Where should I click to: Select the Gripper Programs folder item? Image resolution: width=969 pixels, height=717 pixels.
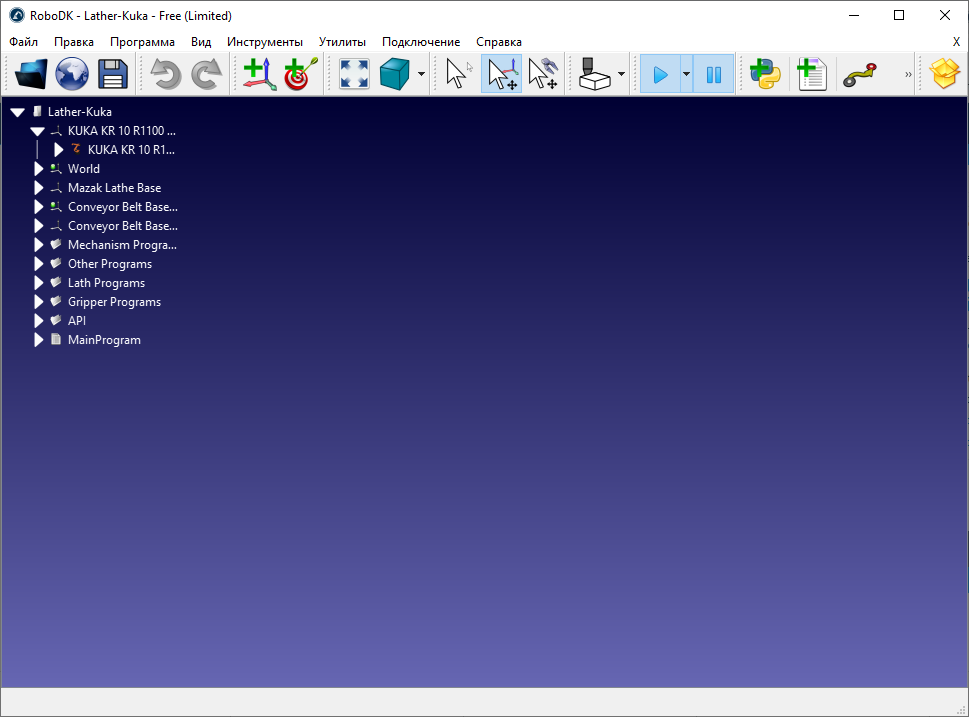[x=114, y=302]
